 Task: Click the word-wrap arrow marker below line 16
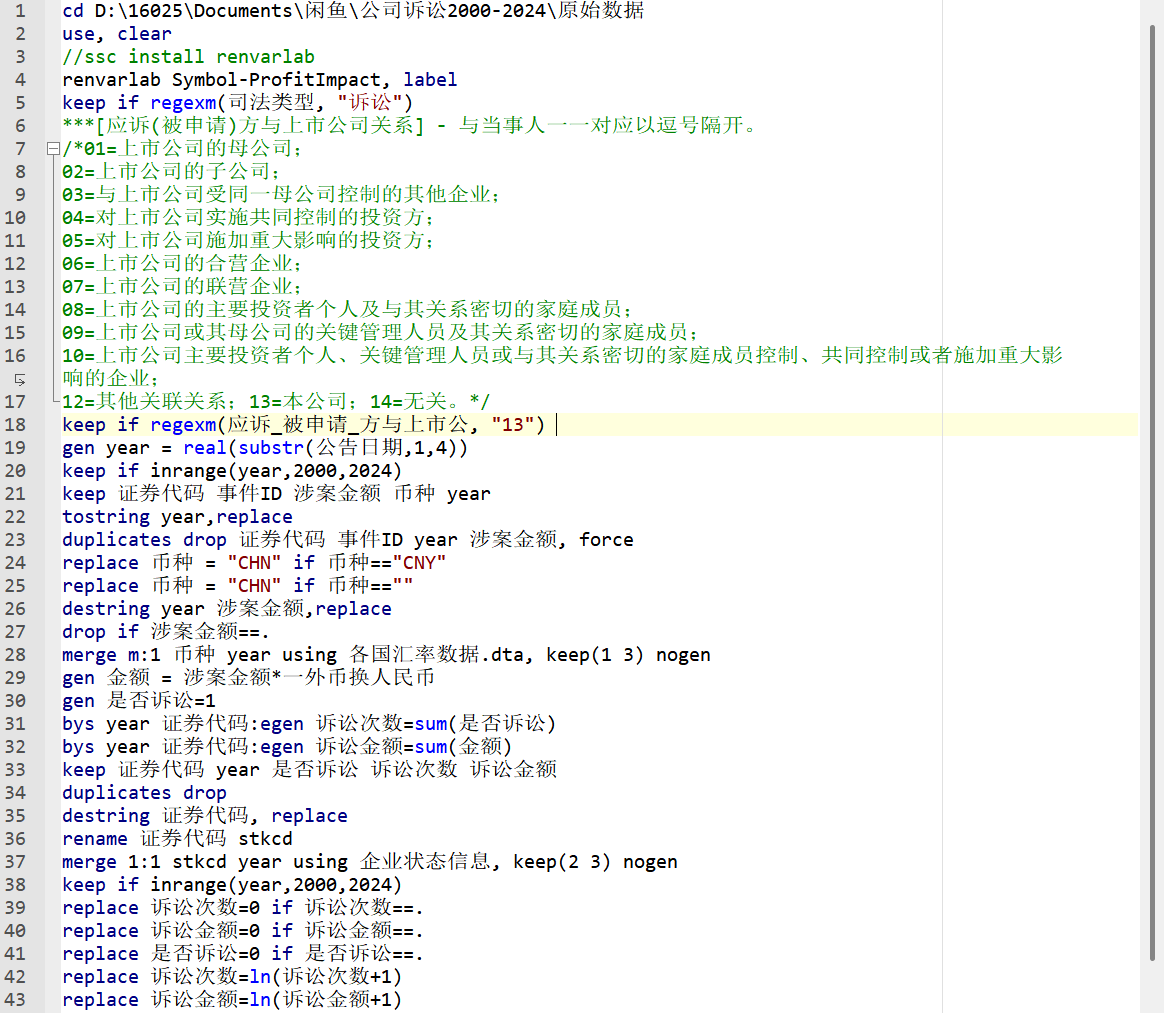pos(20,380)
